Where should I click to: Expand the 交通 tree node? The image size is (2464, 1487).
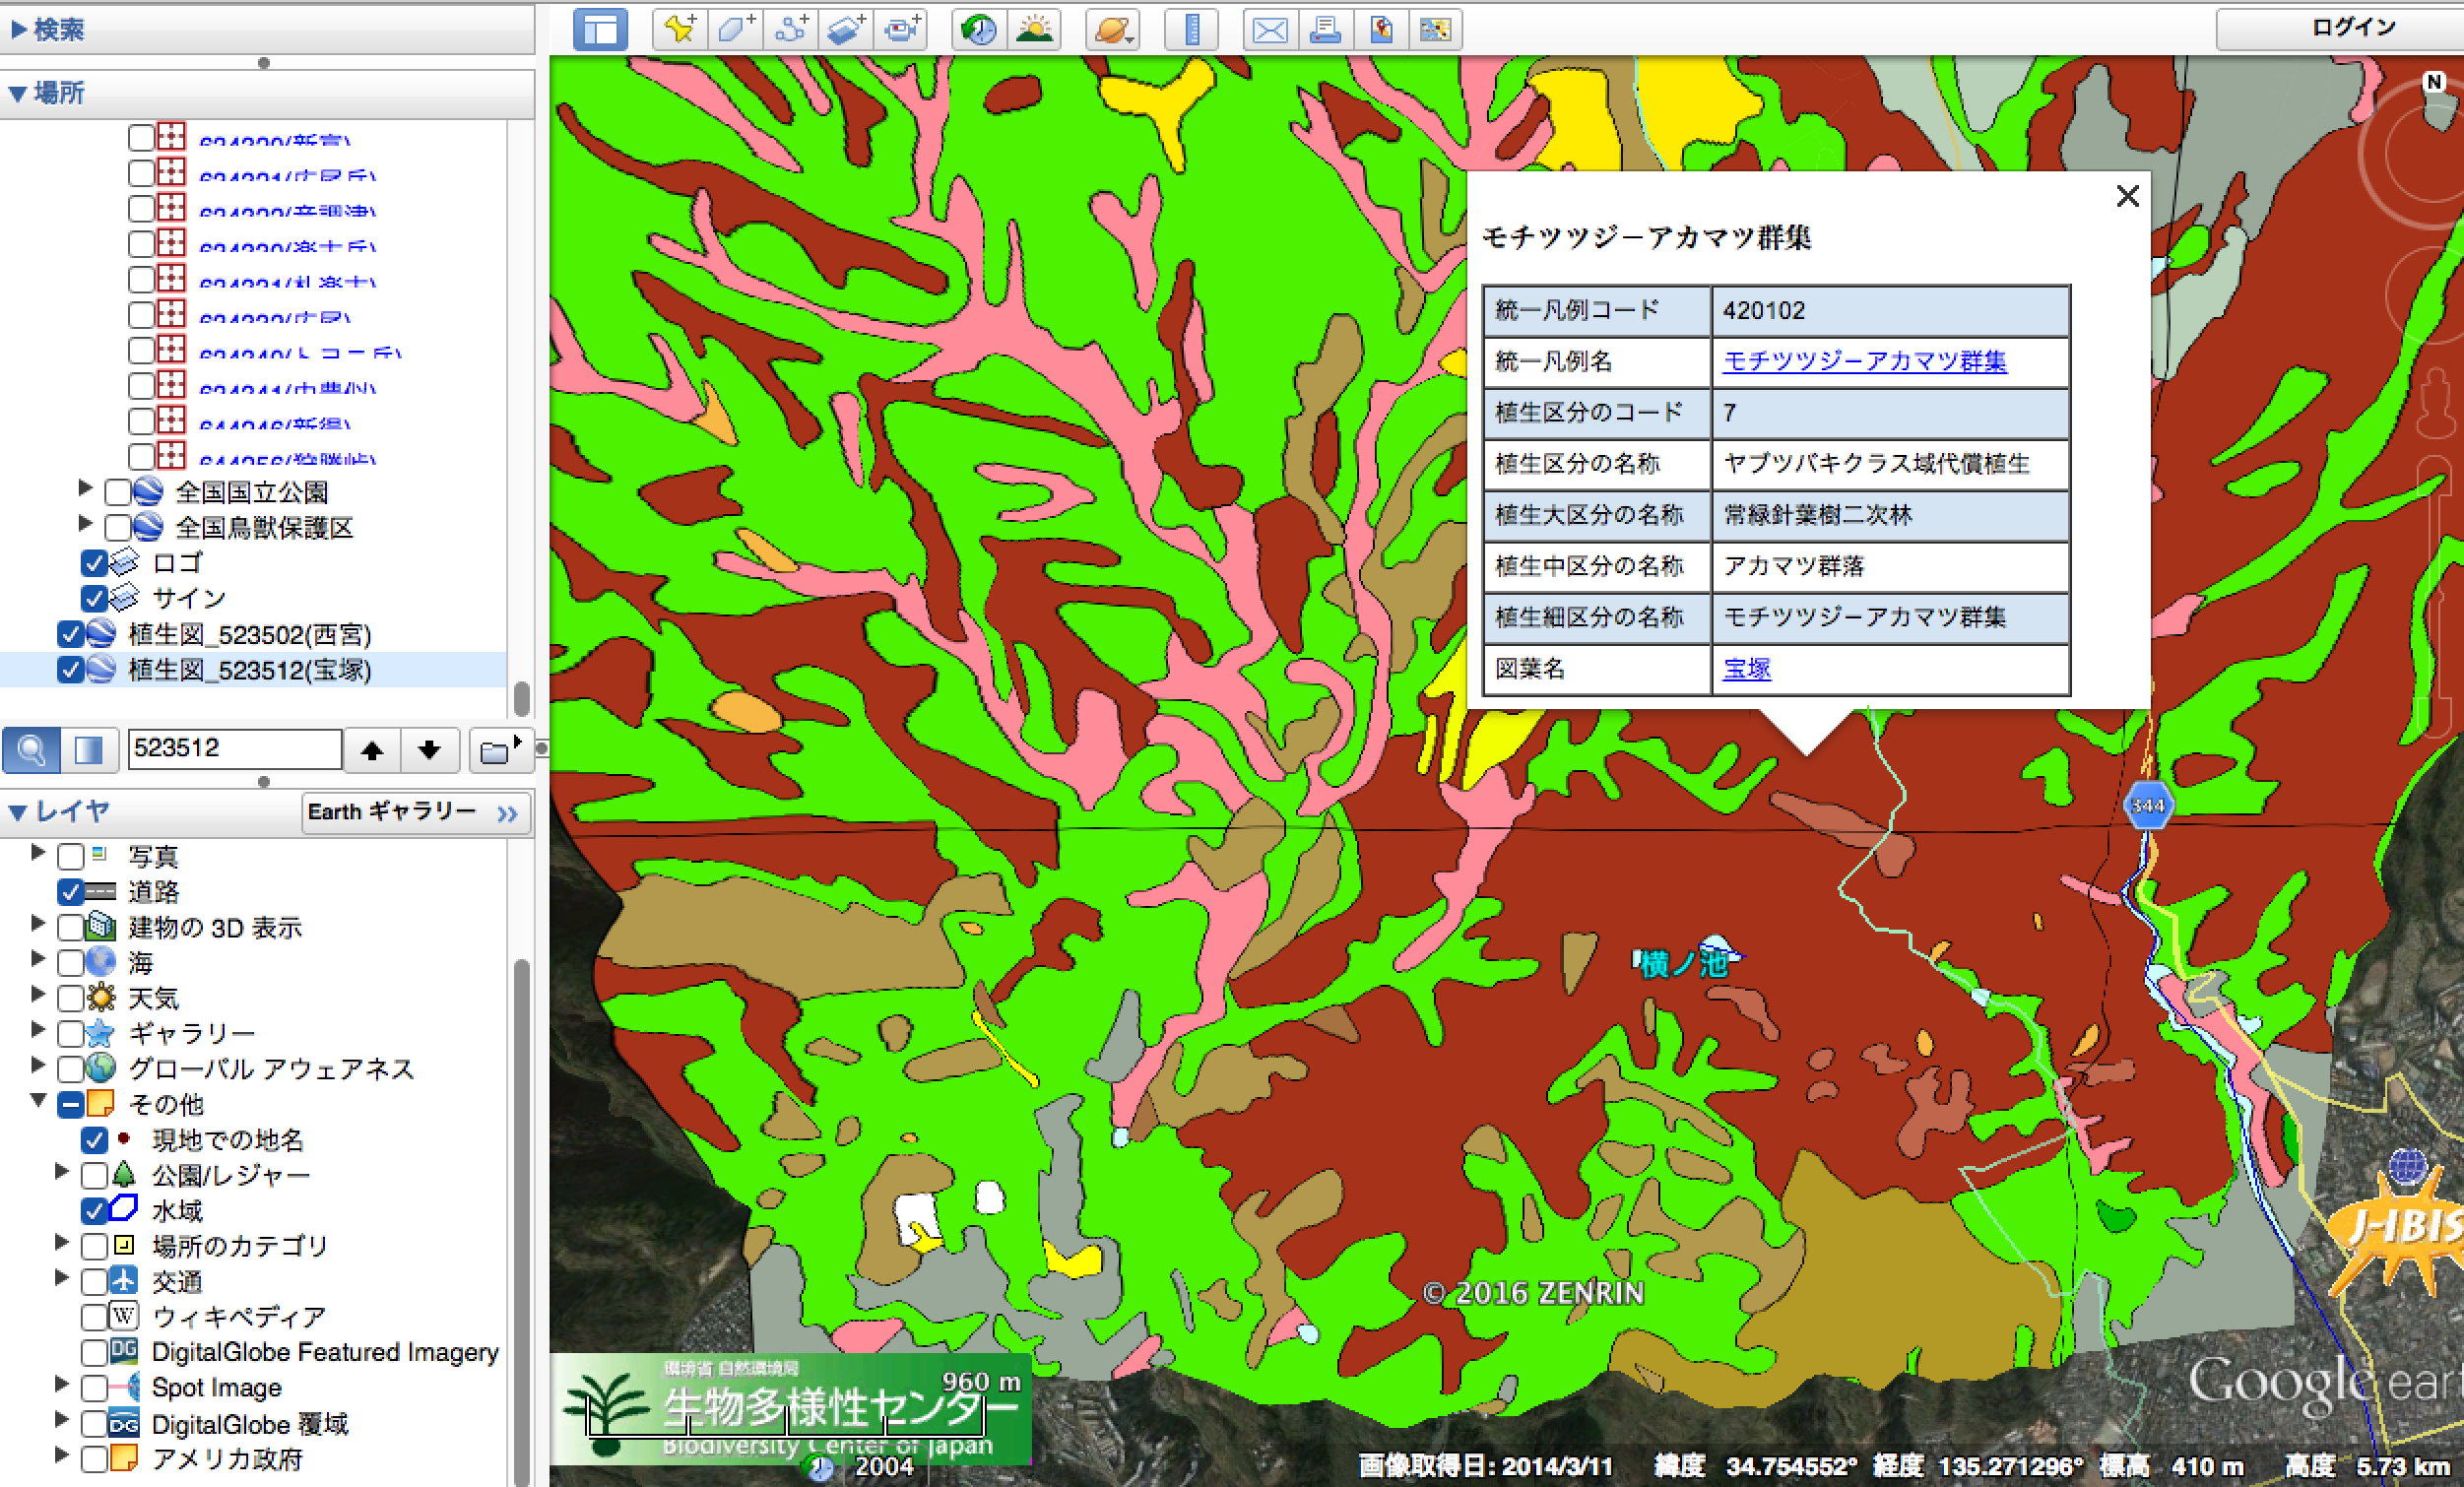62,1277
